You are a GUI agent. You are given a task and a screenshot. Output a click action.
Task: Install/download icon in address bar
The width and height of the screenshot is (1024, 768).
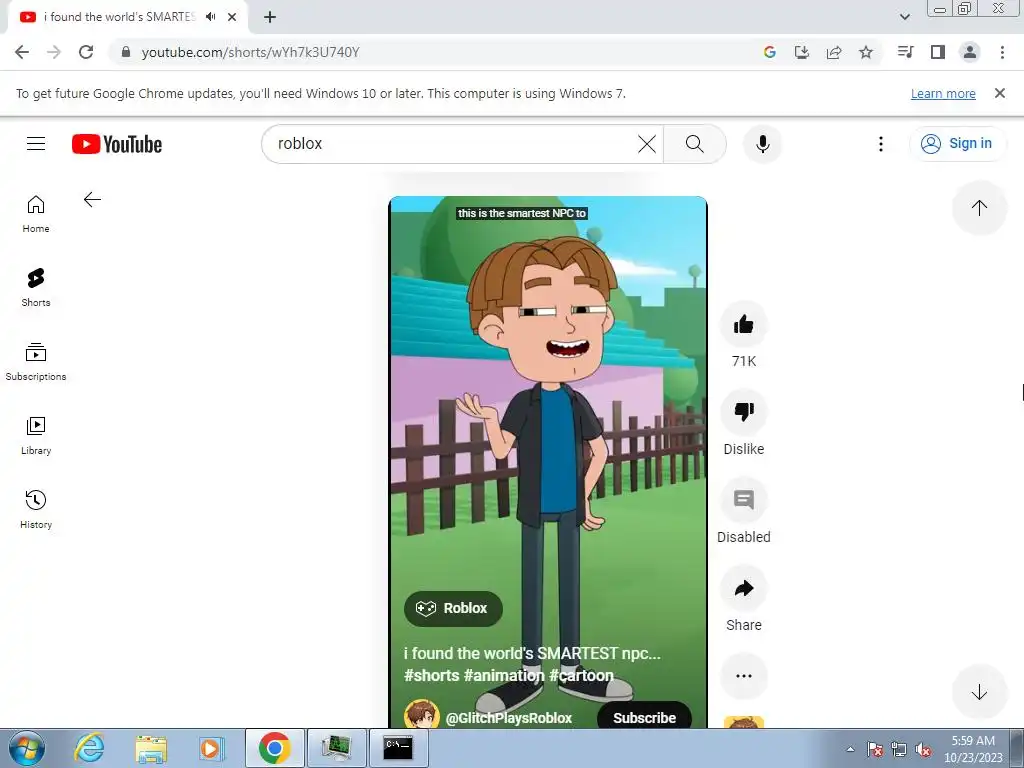(x=802, y=52)
